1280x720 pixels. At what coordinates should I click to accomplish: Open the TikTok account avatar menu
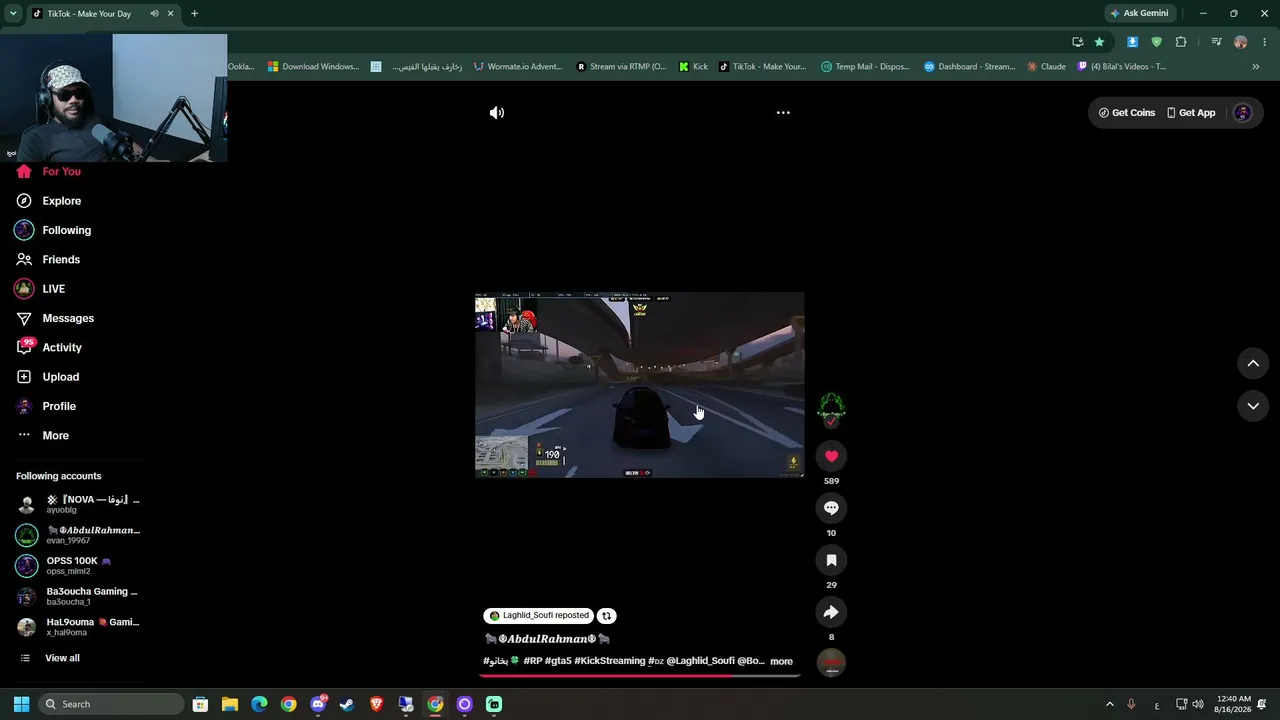pyautogui.click(x=1243, y=113)
